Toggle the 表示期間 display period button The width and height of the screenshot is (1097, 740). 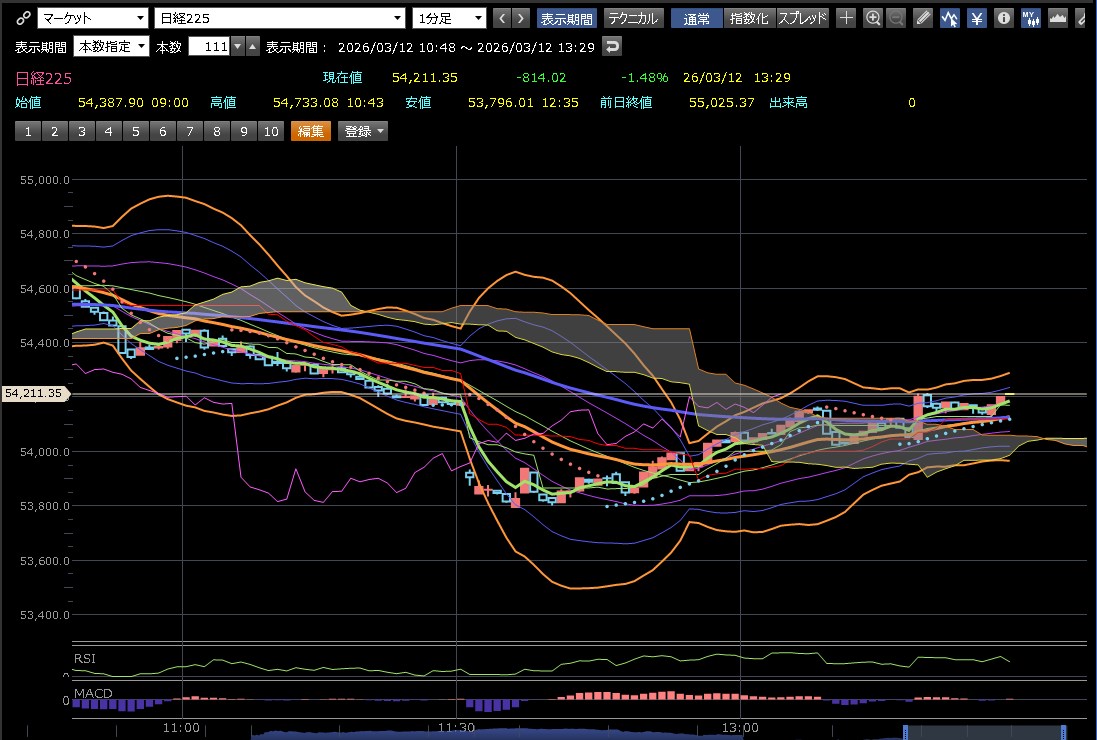coord(566,18)
